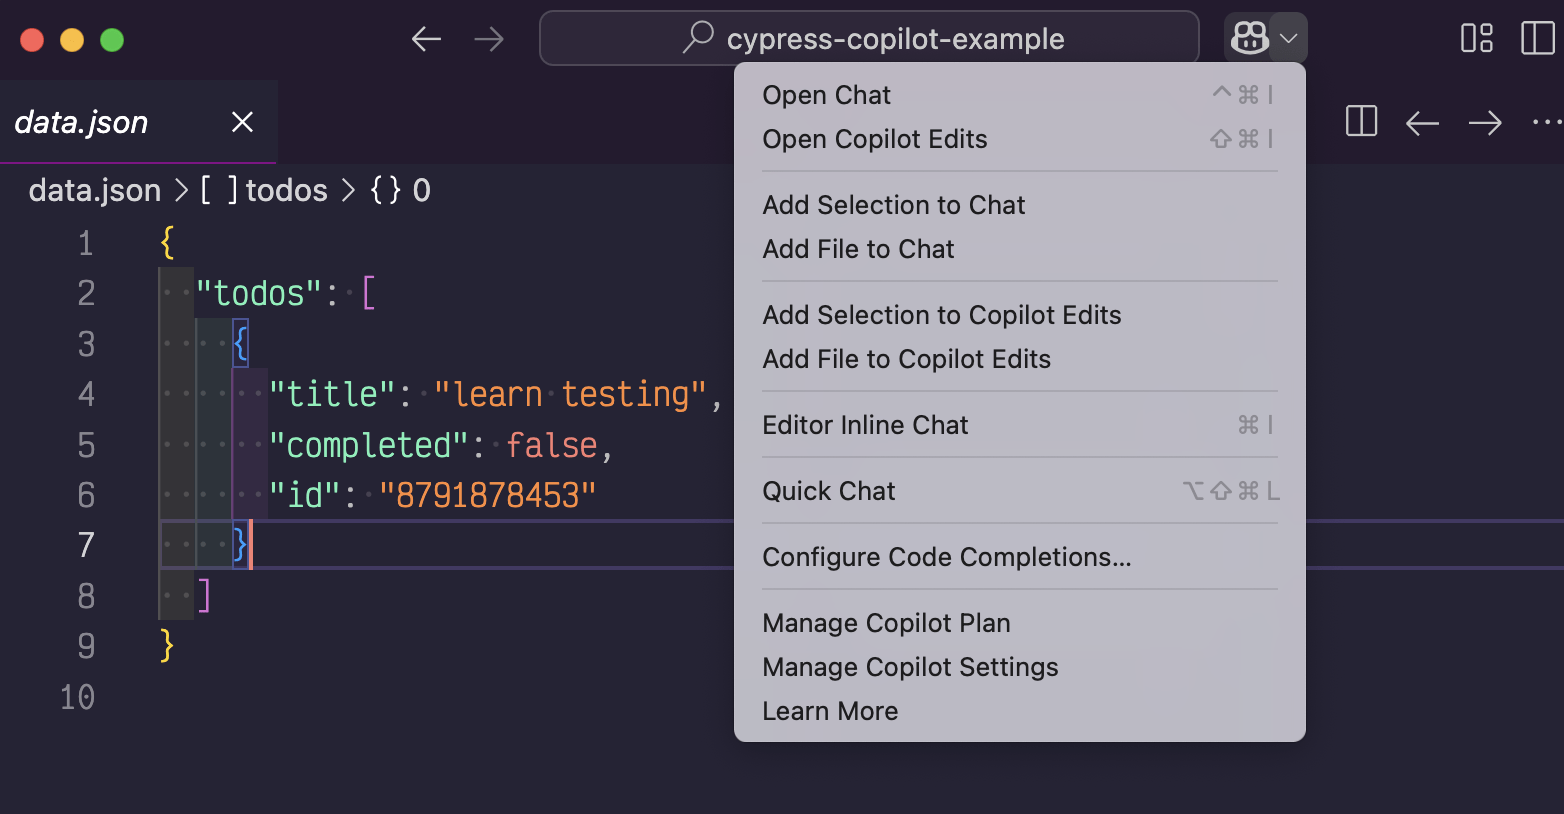The image size is (1564, 814).
Task: Click the closing yellow brace on line 9
Action: tap(167, 646)
